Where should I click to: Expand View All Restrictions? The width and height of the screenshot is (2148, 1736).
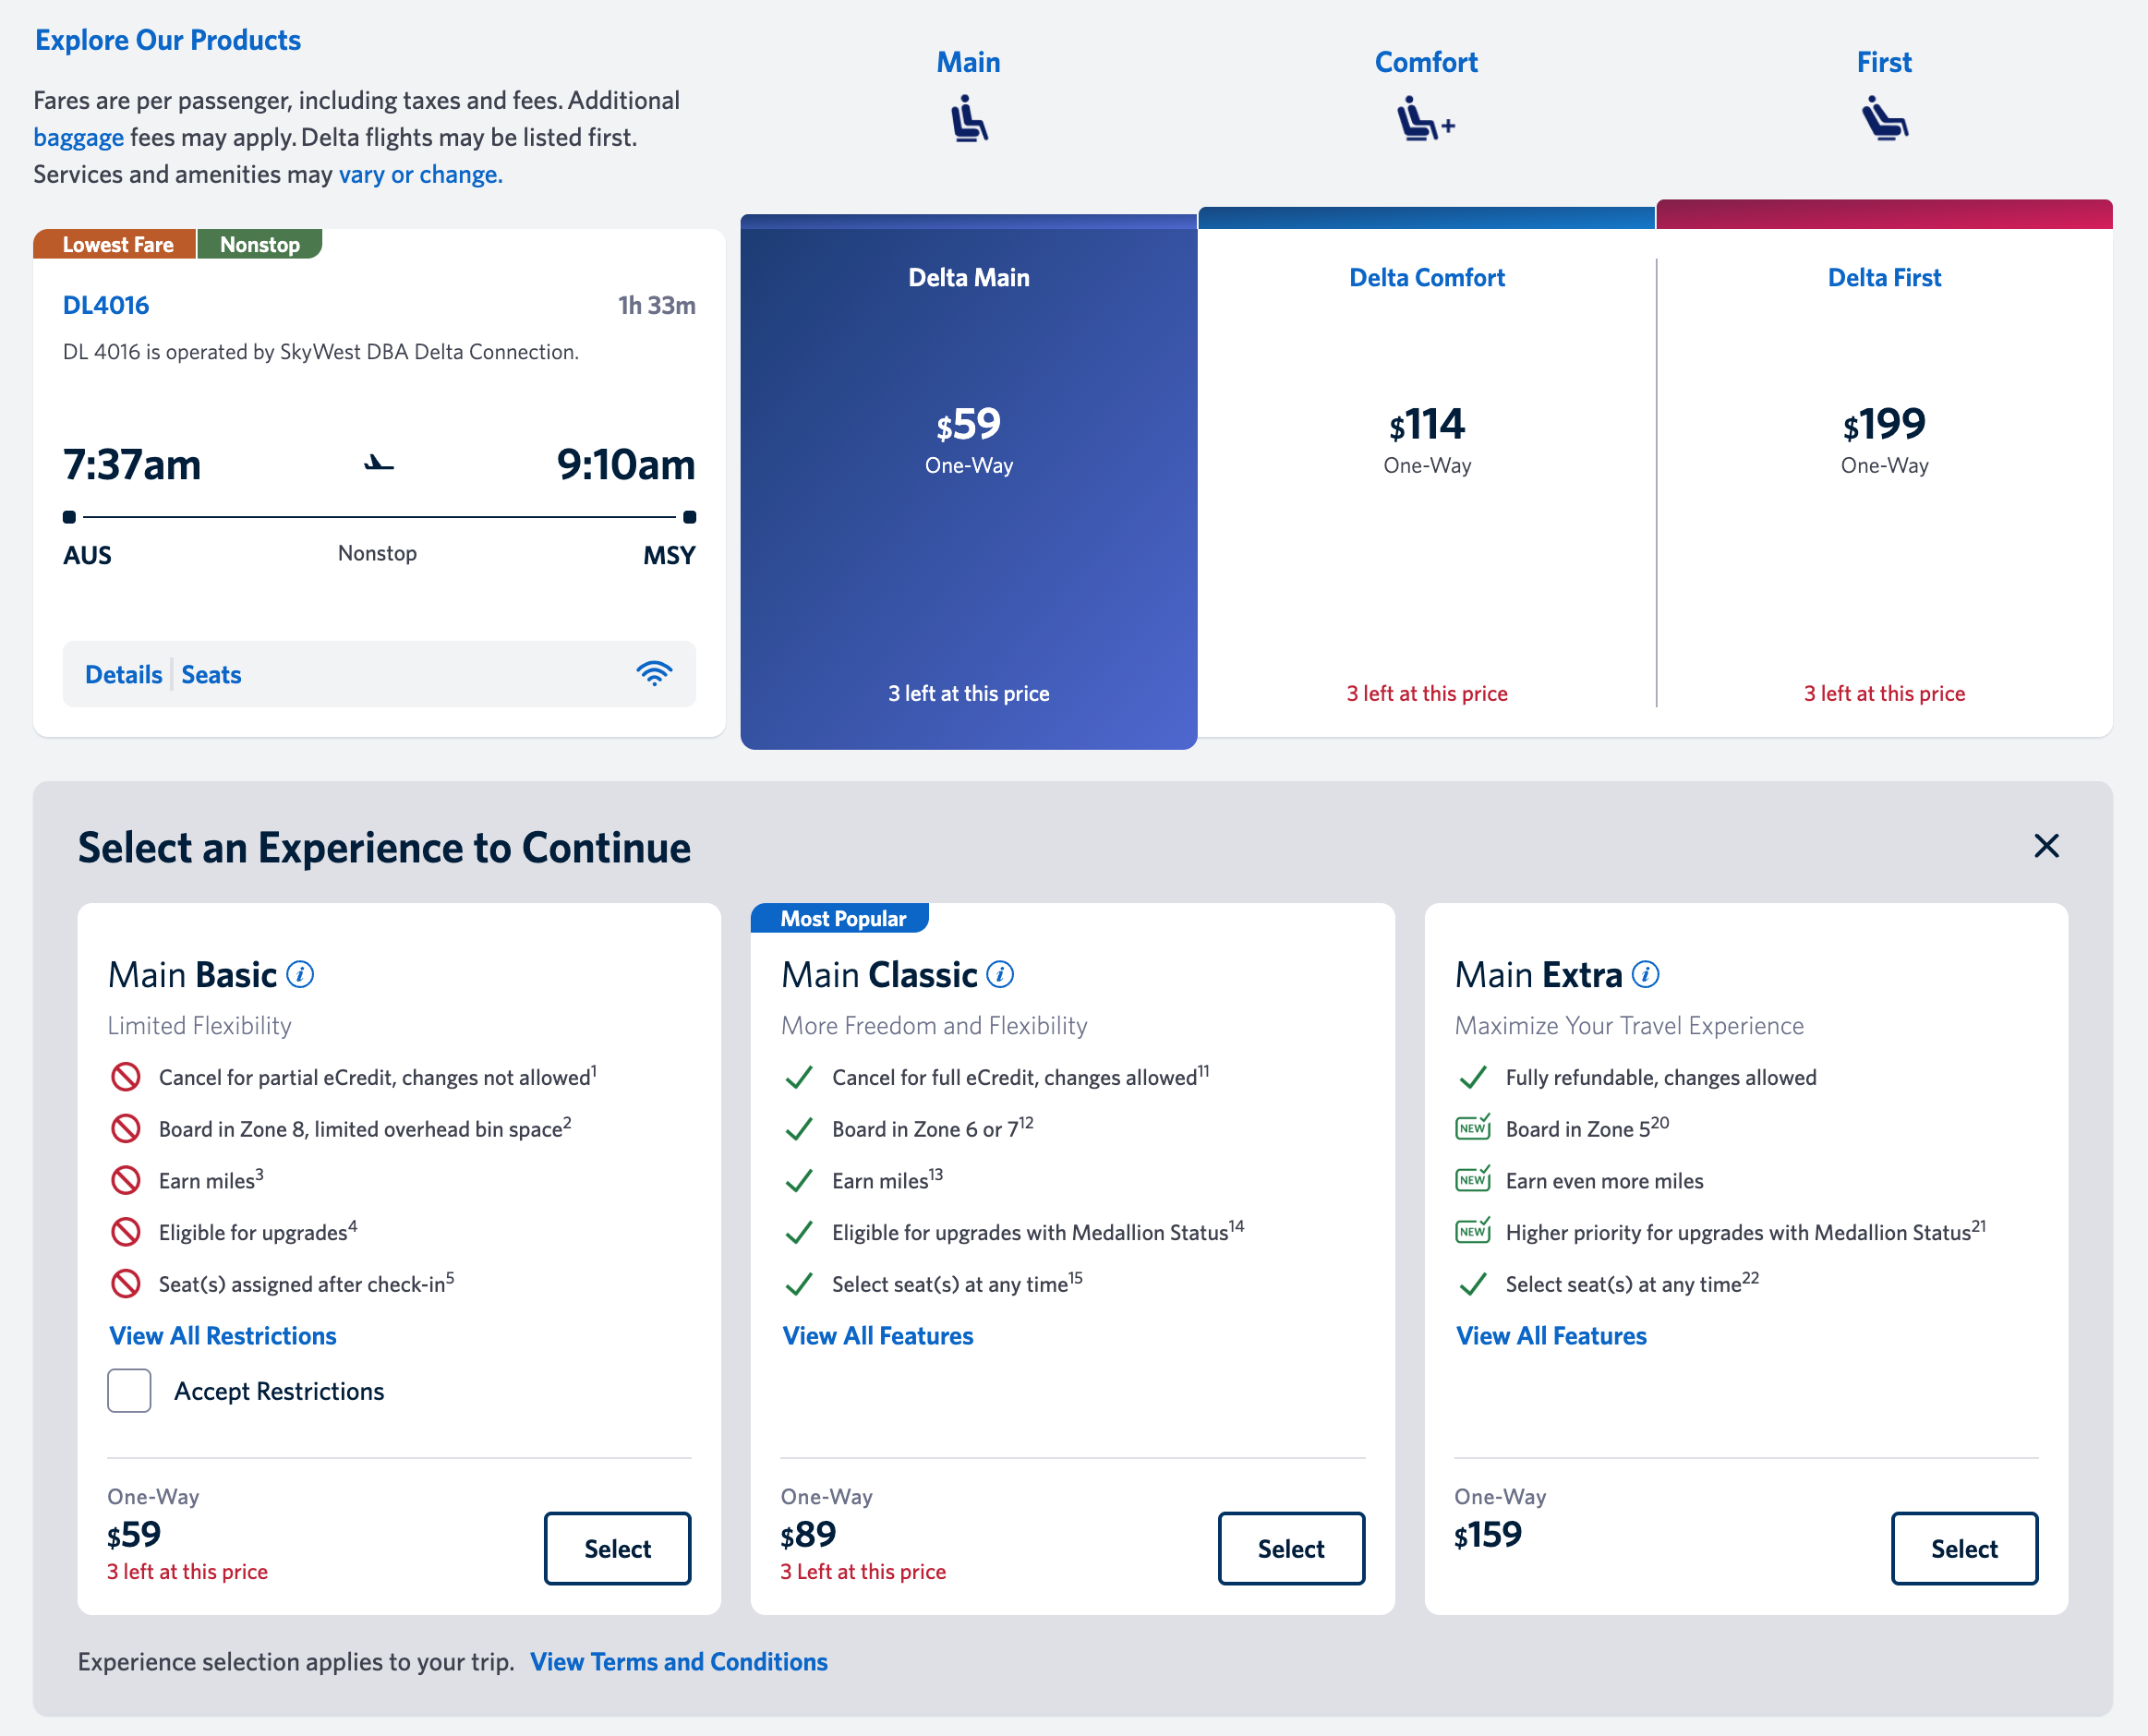click(x=223, y=1336)
